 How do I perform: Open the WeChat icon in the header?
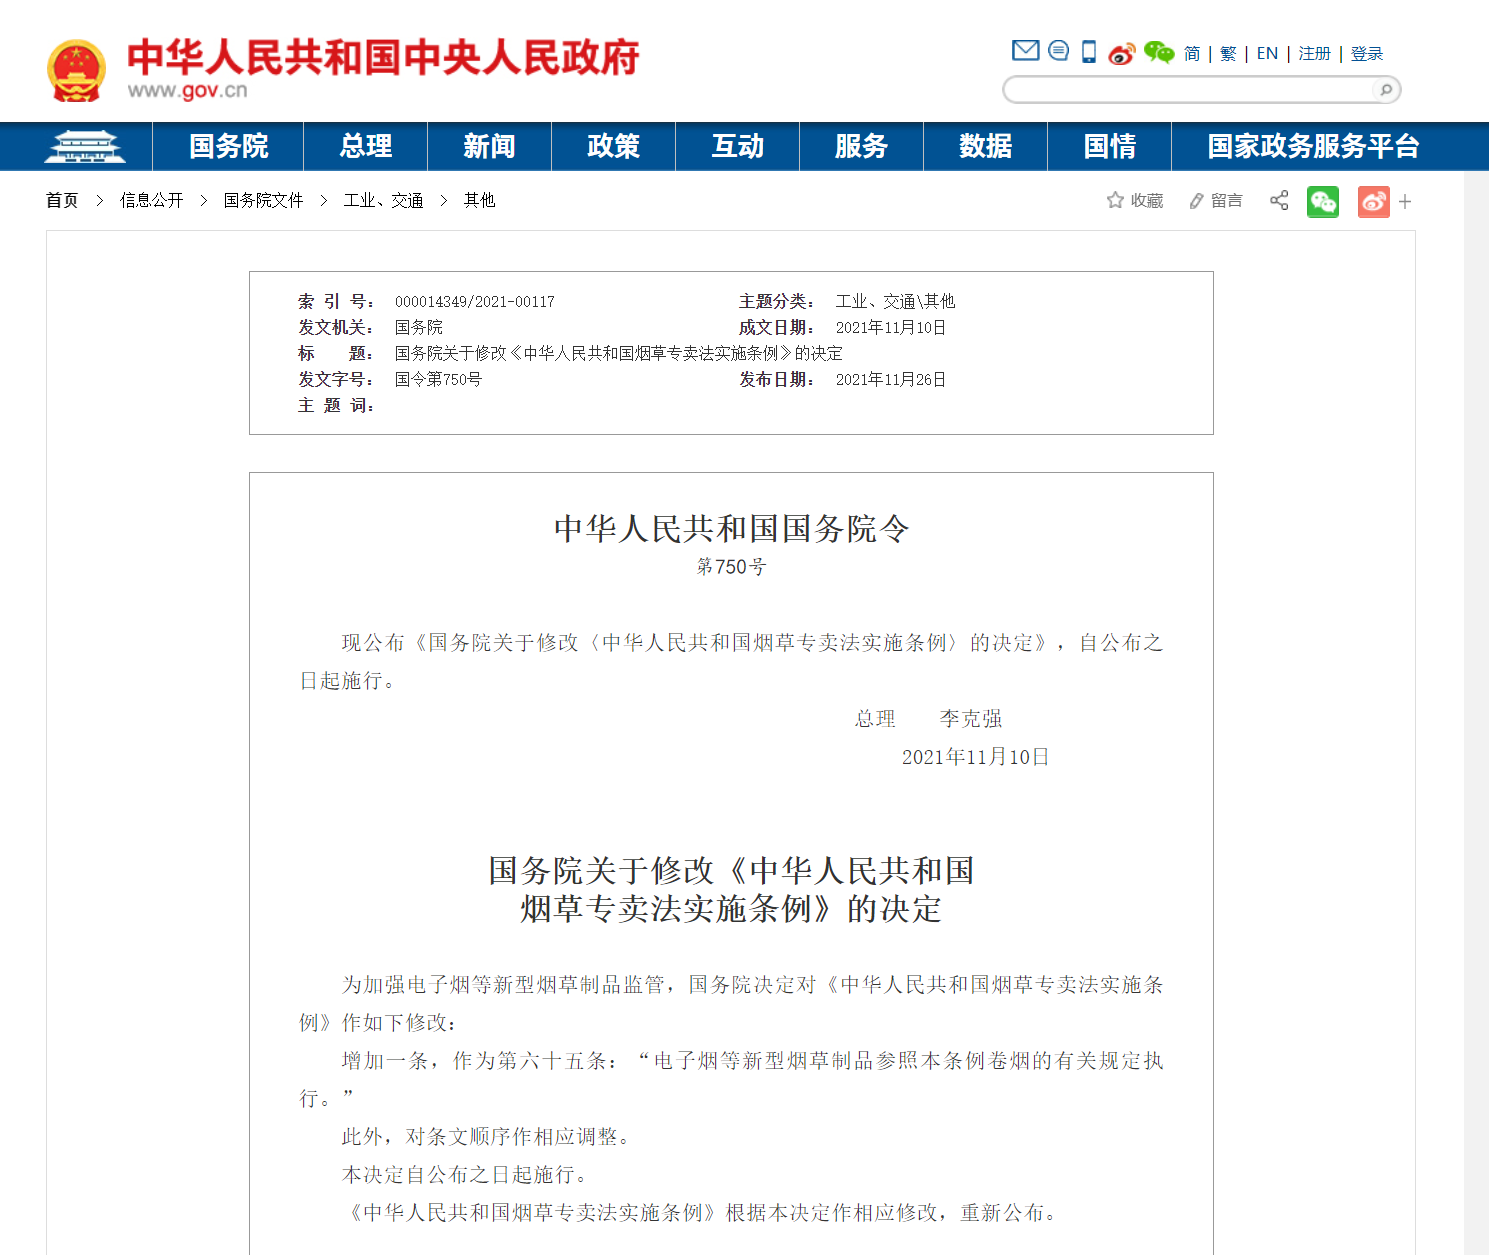tap(1159, 54)
